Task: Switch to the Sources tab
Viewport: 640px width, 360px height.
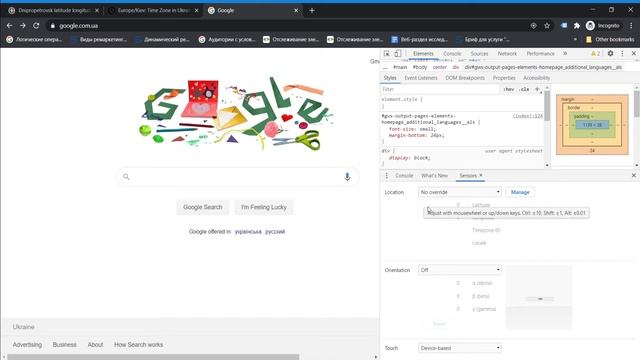Action: point(479,53)
